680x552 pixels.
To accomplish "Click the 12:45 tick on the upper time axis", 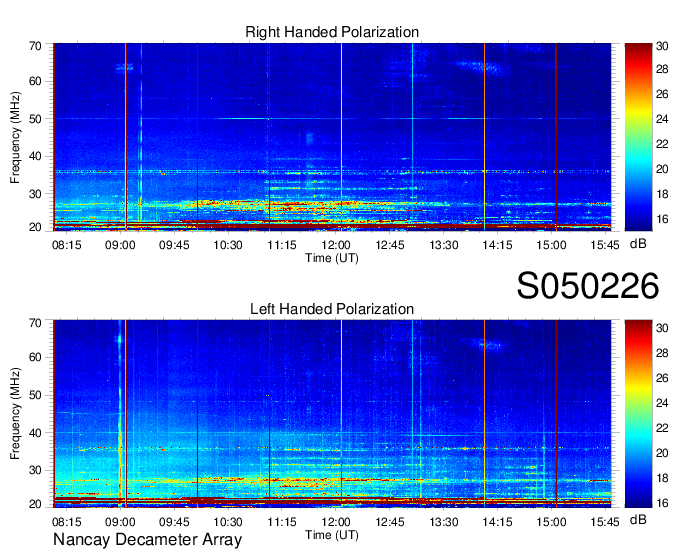I will pyautogui.click(x=389, y=245).
